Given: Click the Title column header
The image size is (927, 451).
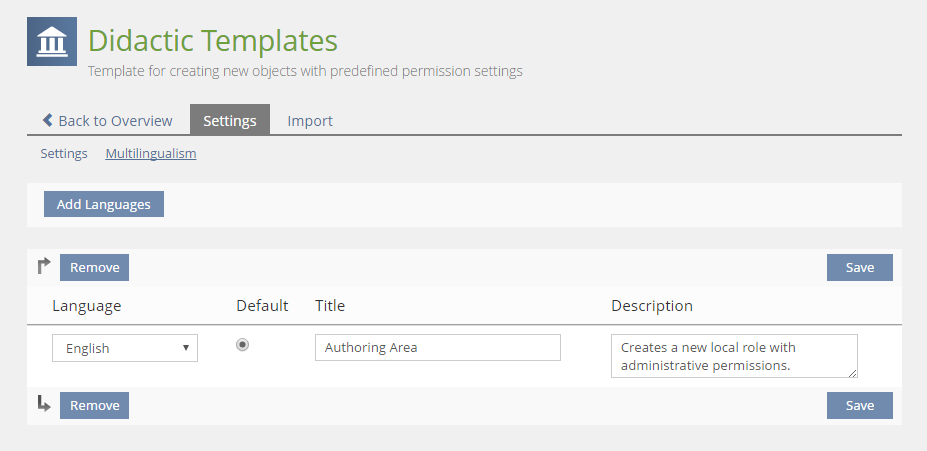Looking at the screenshot, I should [330, 305].
